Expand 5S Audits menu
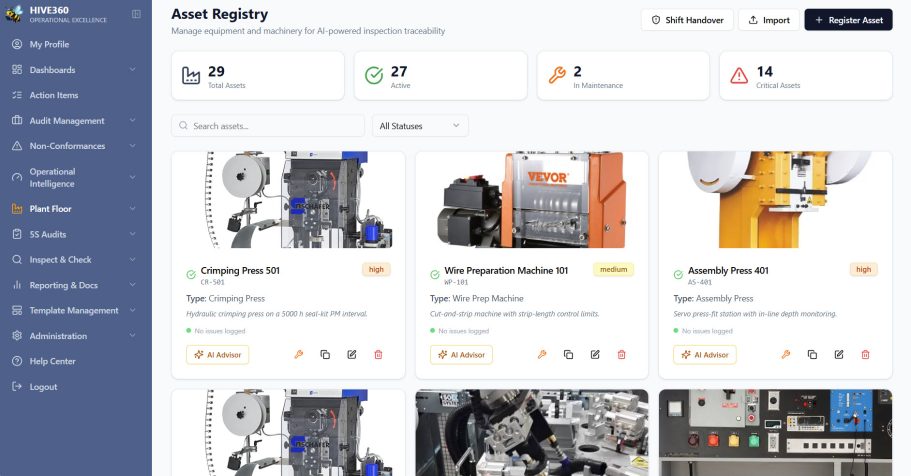The image size is (911, 476). point(76,234)
